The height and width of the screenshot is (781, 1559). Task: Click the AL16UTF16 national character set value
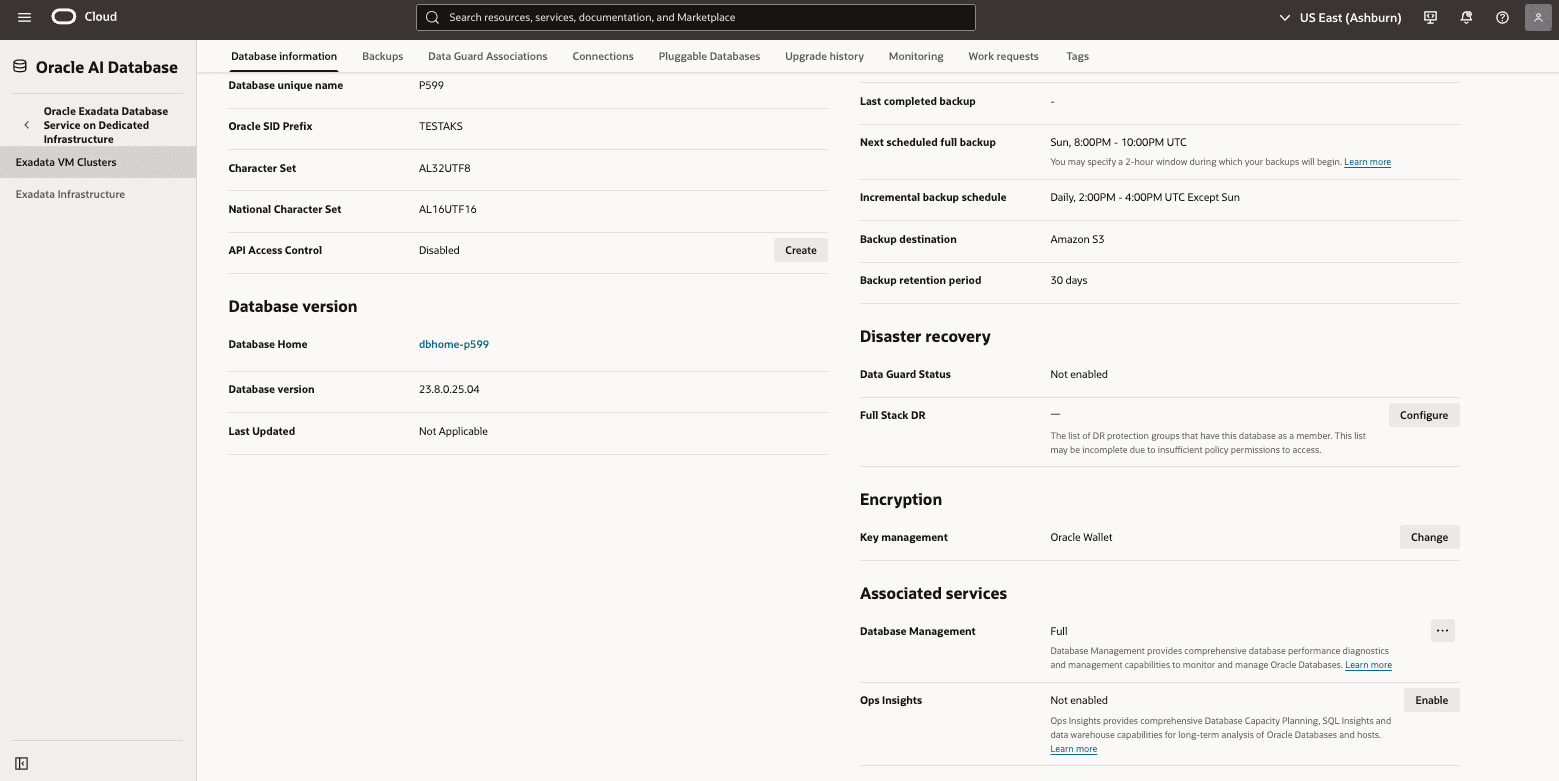pyautogui.click(x=448, y=209)
